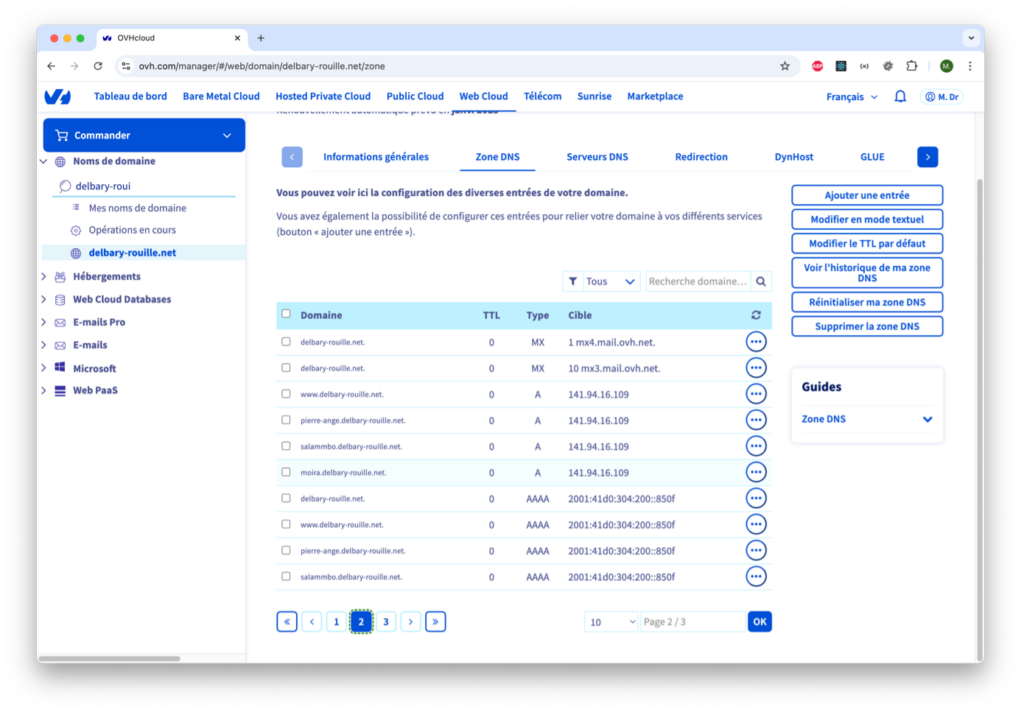Click the AdBlock extension icon
Screen dimensions: 1024x715
(x=817, y=66)
